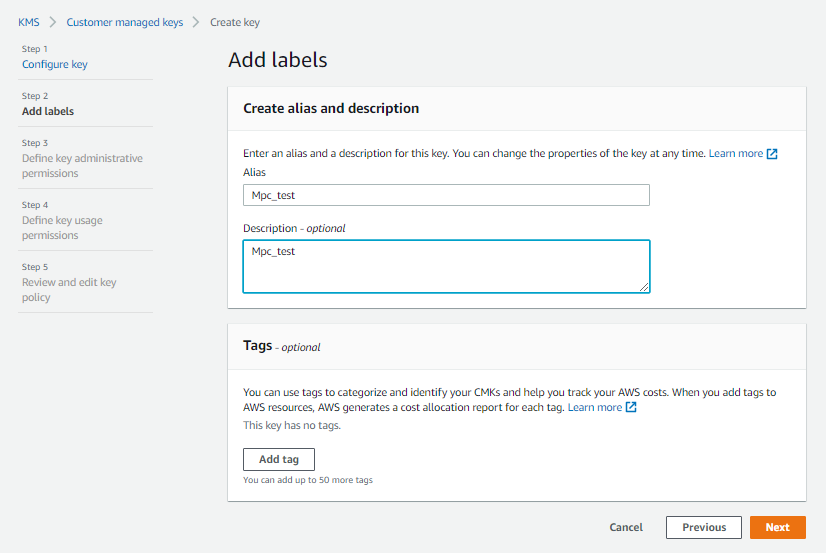Go back with Previous button

704,527
